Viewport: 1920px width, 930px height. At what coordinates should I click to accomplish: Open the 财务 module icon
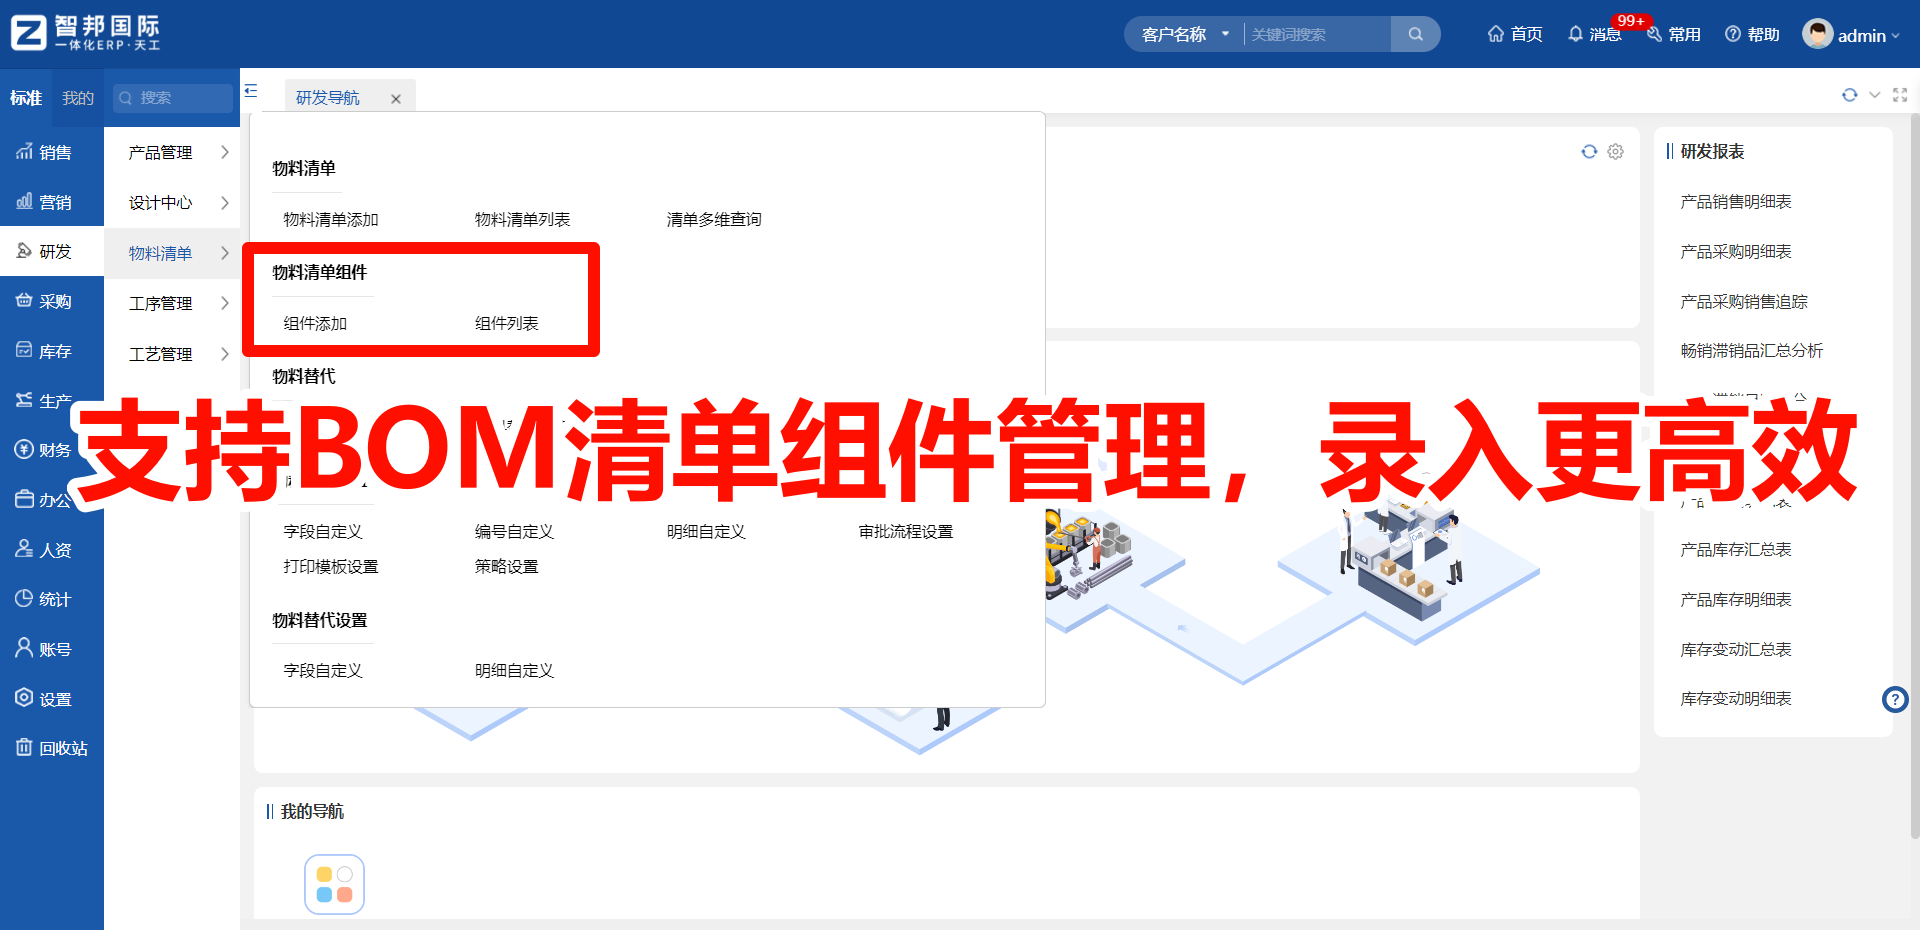point(25,449)
